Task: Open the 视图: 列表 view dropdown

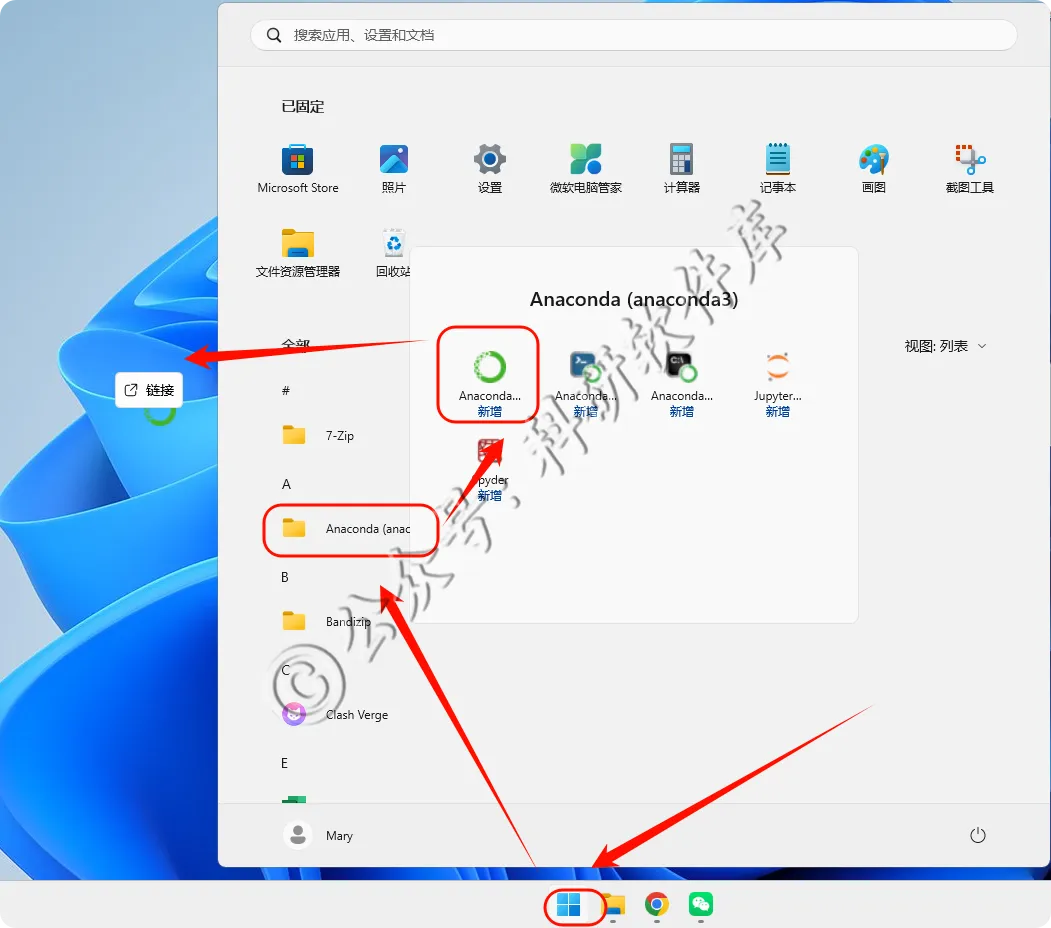Action: [945, 346]
